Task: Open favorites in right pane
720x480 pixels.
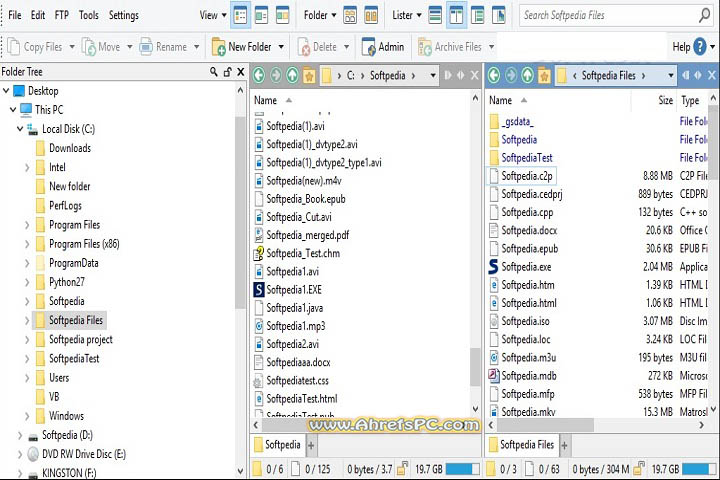Action: coord(544,75)
